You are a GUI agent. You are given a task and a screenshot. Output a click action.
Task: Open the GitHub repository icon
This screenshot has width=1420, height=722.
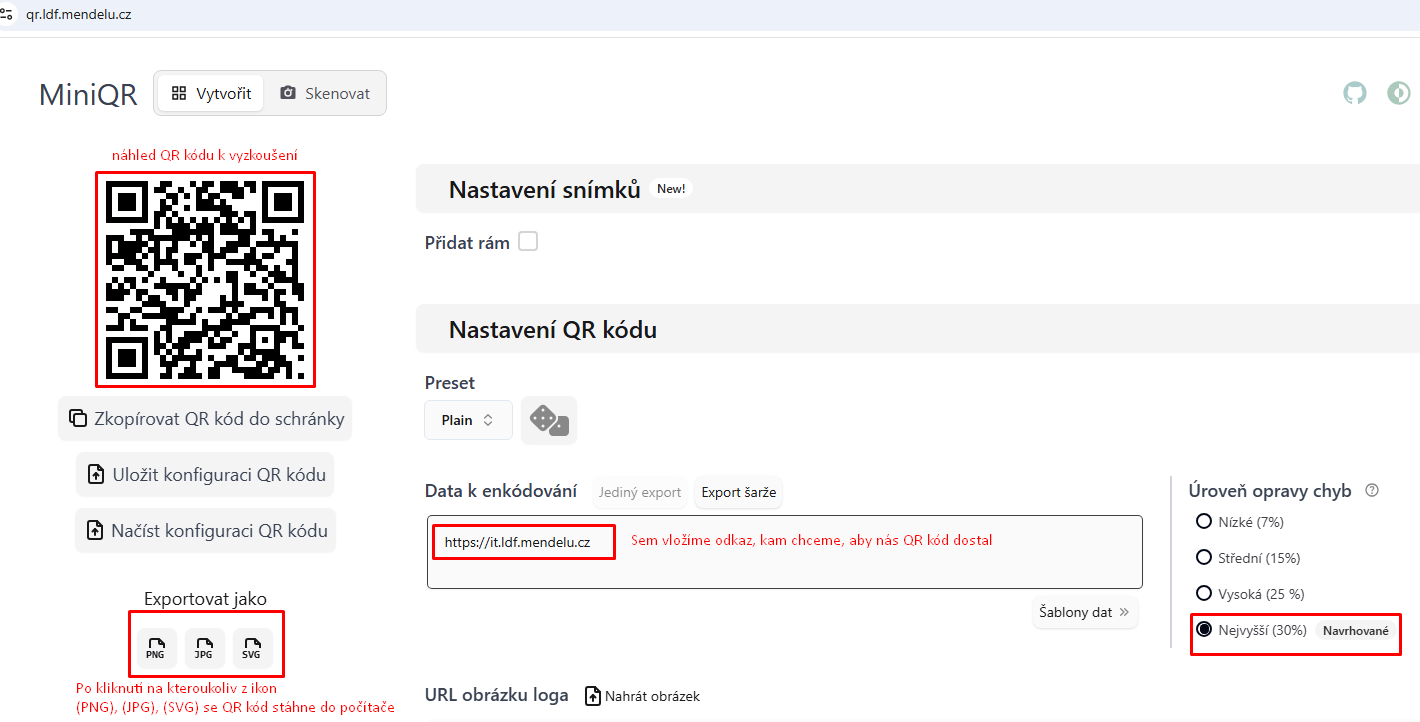click(1354, 93)
